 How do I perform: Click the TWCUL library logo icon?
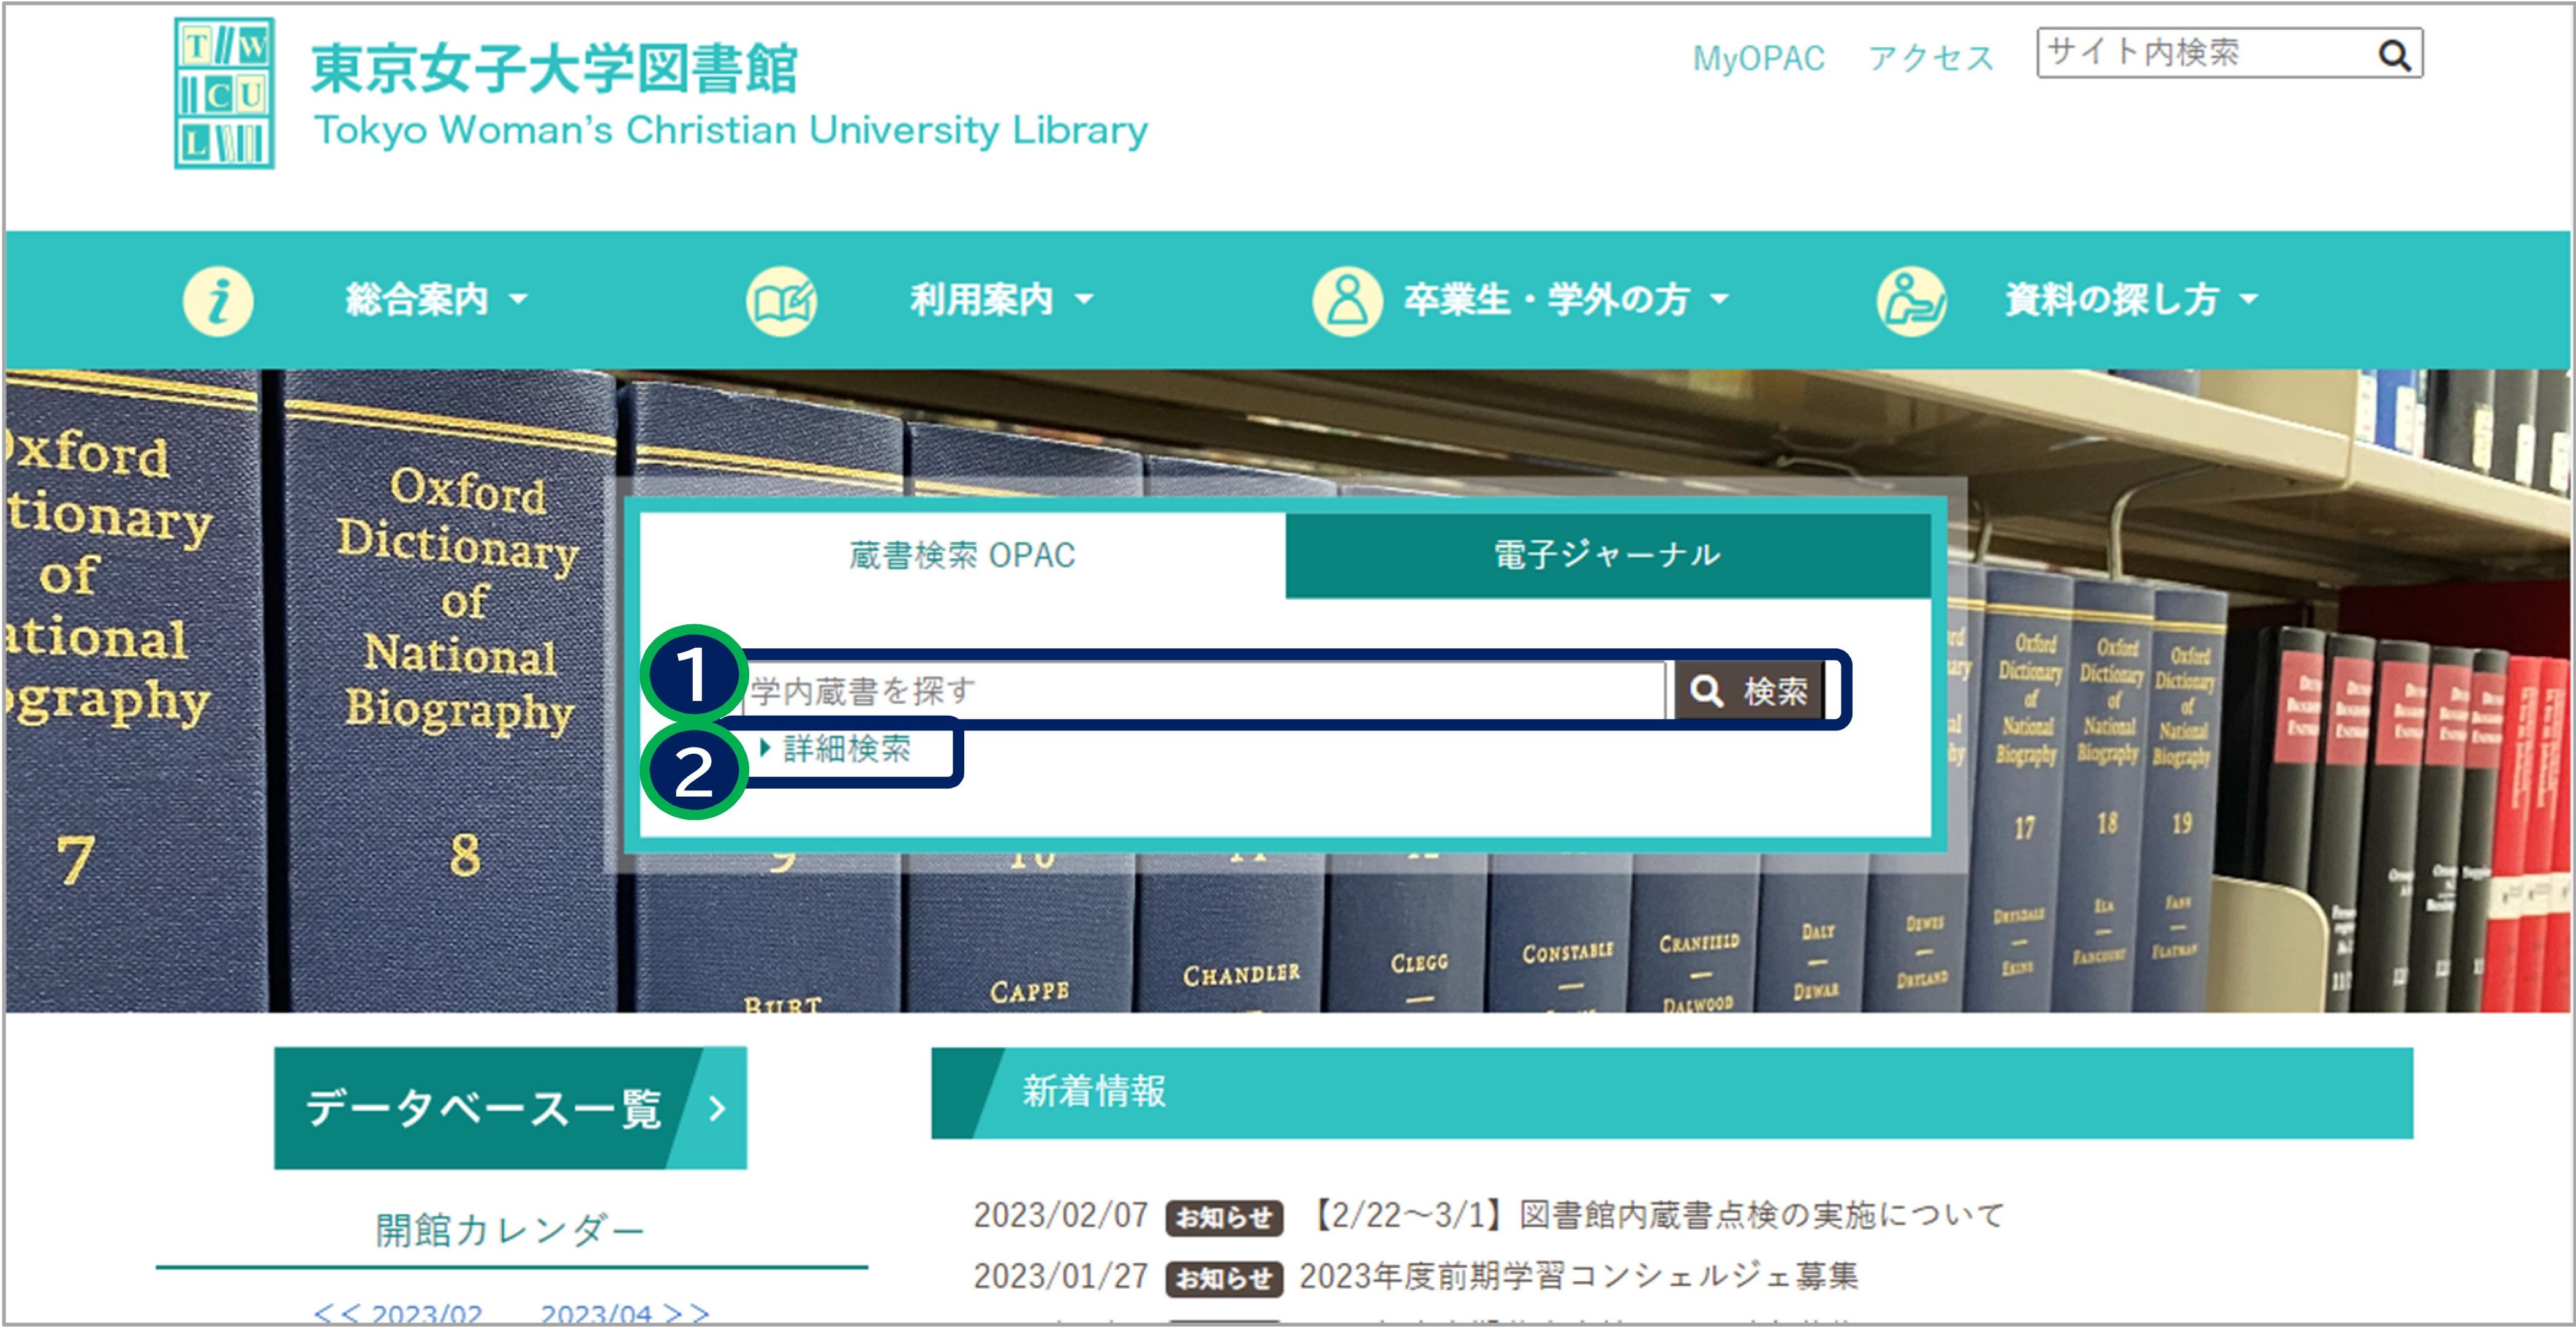pos(224,93)
